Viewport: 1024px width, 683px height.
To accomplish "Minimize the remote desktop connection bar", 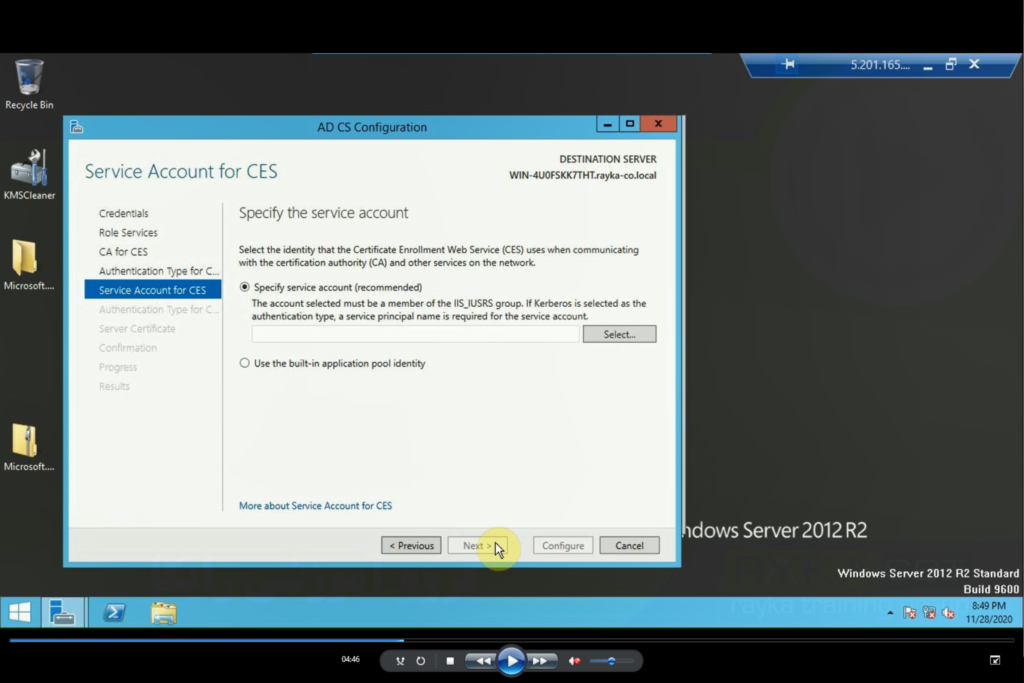I will coord(928,65).
